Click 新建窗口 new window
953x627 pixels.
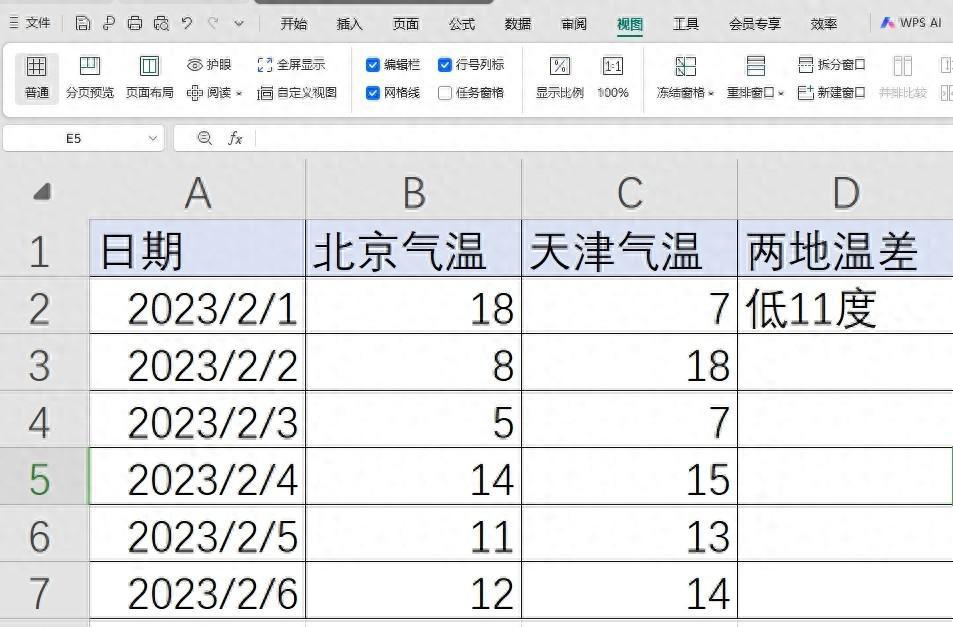[831, 93]
